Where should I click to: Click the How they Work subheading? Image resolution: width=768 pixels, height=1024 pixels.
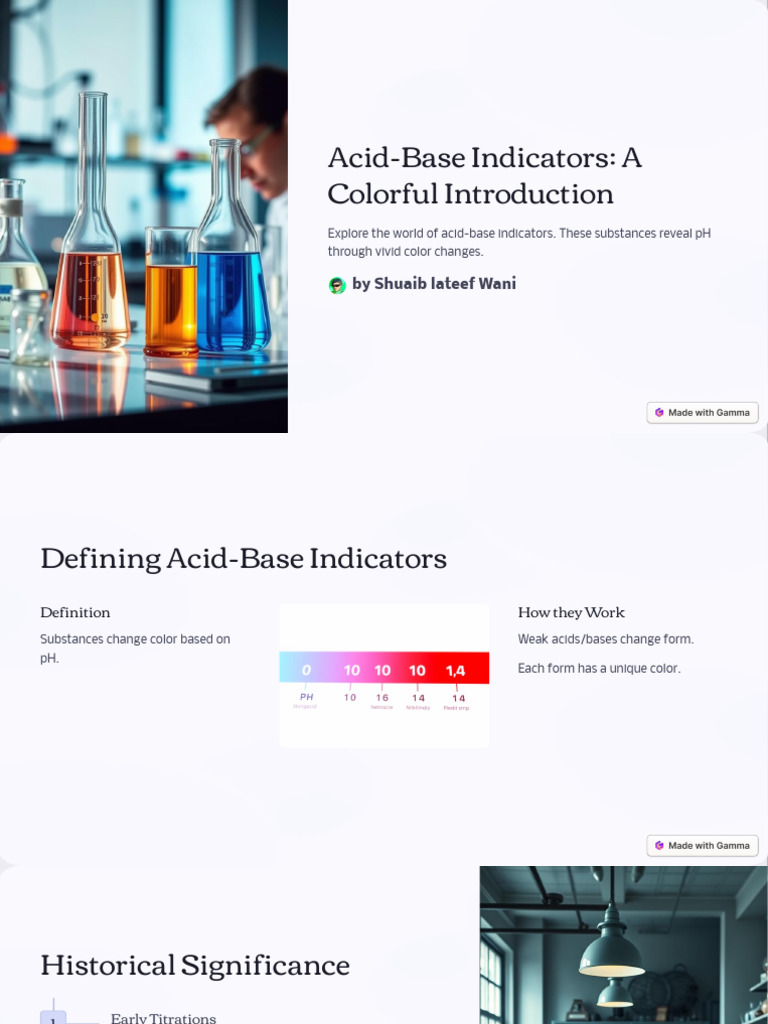click(x=571, y=613)
